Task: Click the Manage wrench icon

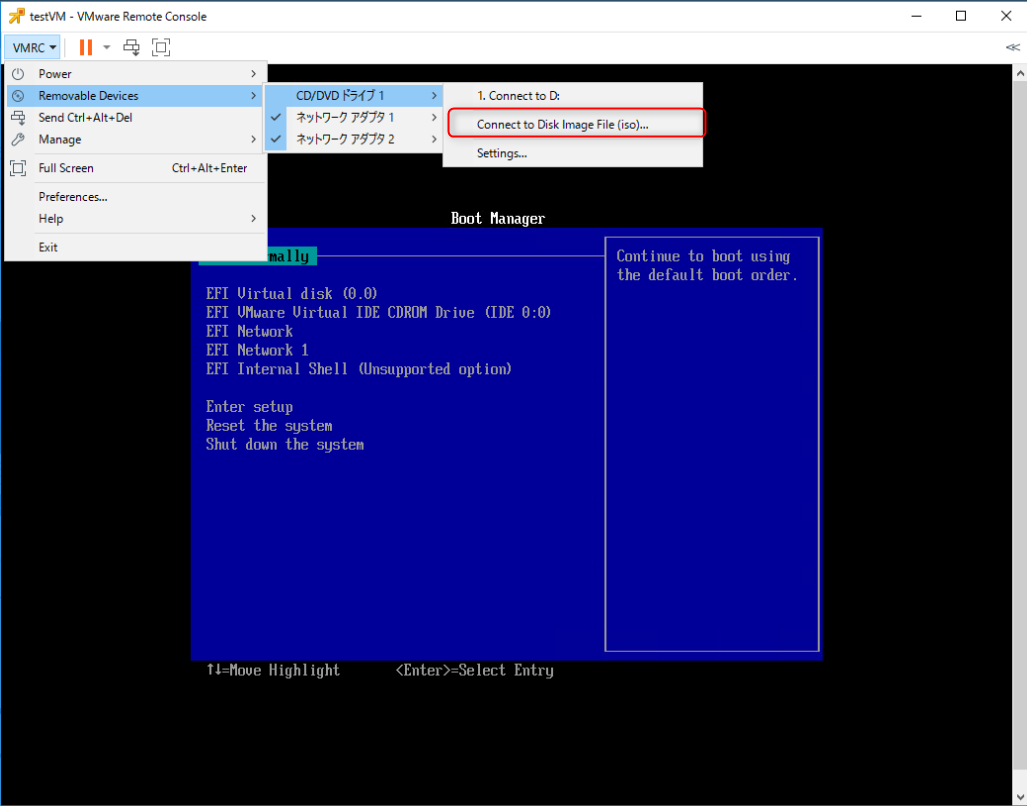Action: (x=18, y=139)
